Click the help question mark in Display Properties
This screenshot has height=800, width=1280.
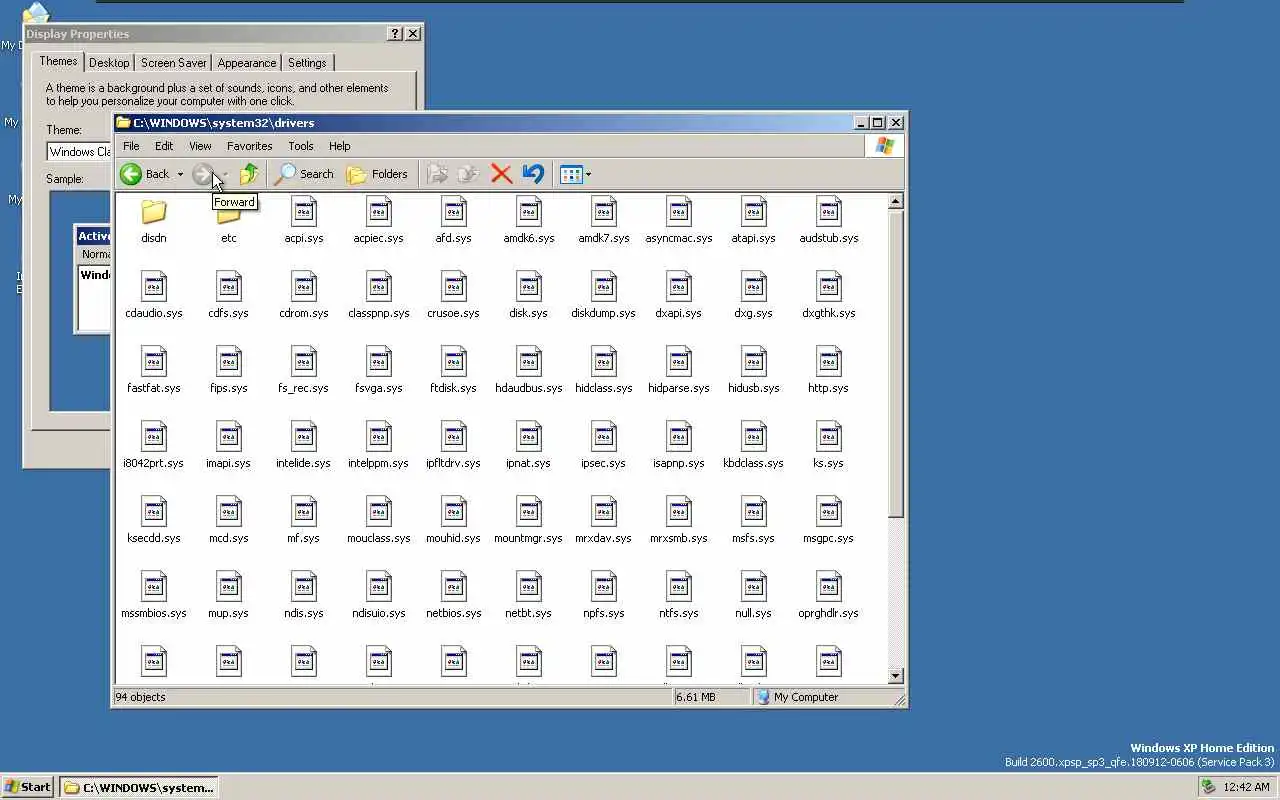tap(396, 33)
